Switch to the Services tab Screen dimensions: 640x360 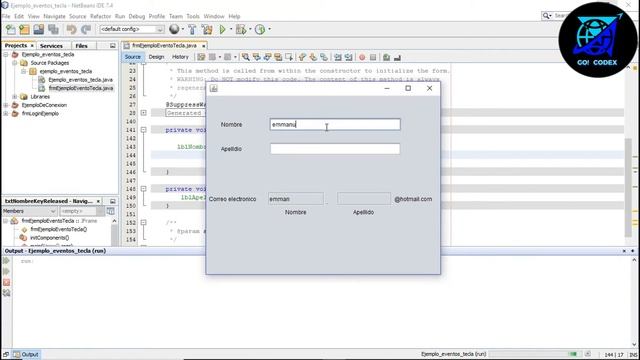[51, 46]
